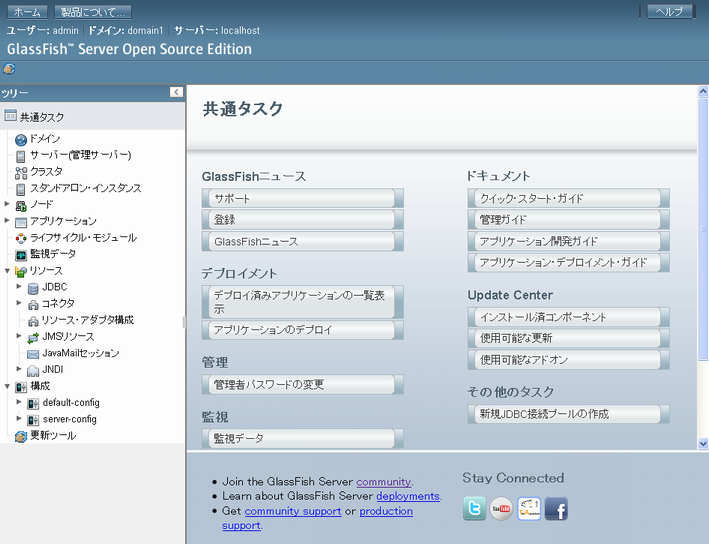Open the Twitter icon under Stay Connected
The width and height of the screenshot is (709, 544).
474,509
